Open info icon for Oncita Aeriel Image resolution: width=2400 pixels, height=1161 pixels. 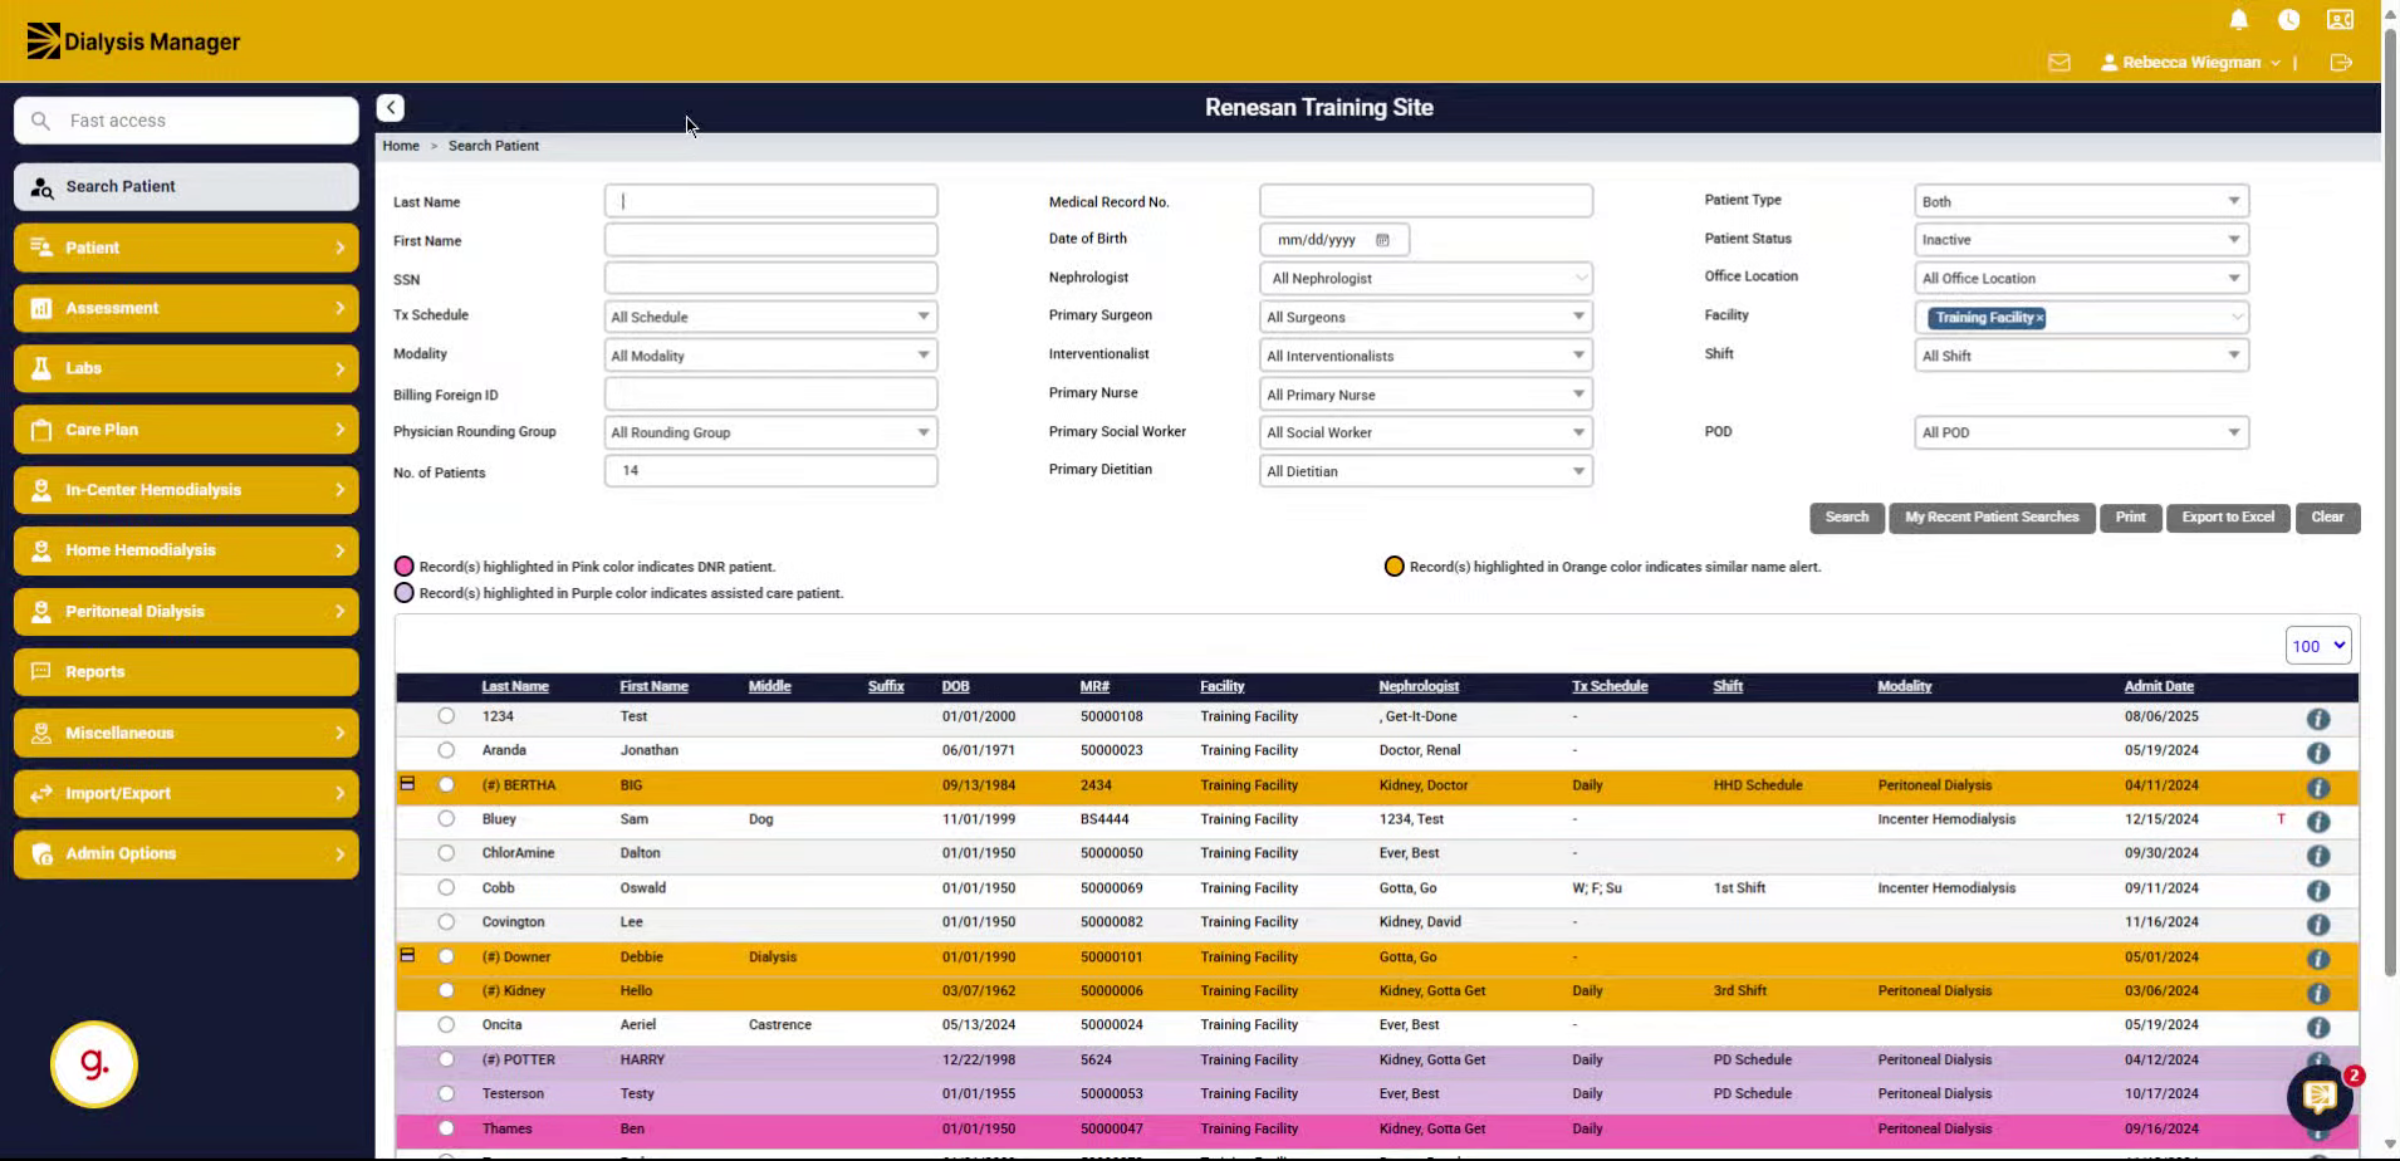coord(2317,1027)
